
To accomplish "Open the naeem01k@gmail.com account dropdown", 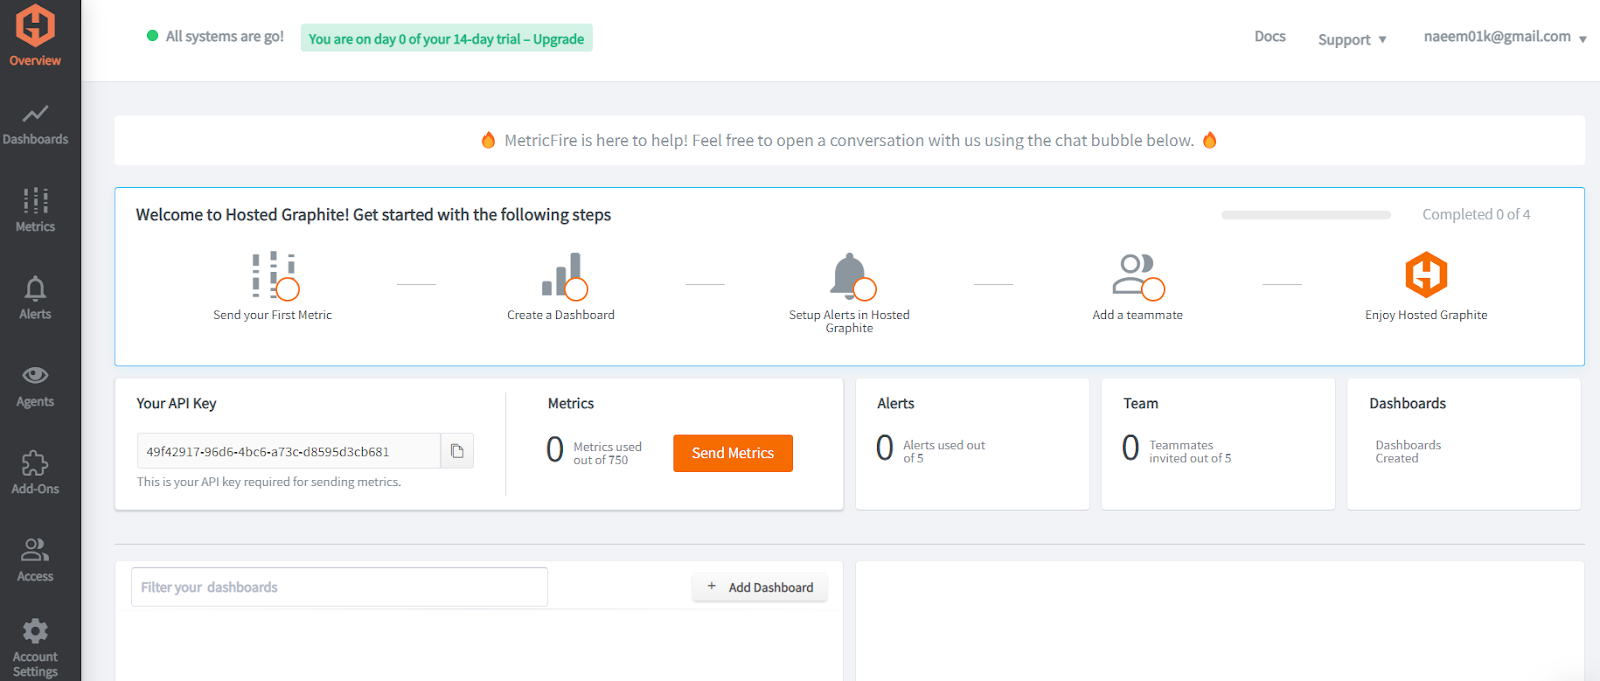I will click(1504, 37).
